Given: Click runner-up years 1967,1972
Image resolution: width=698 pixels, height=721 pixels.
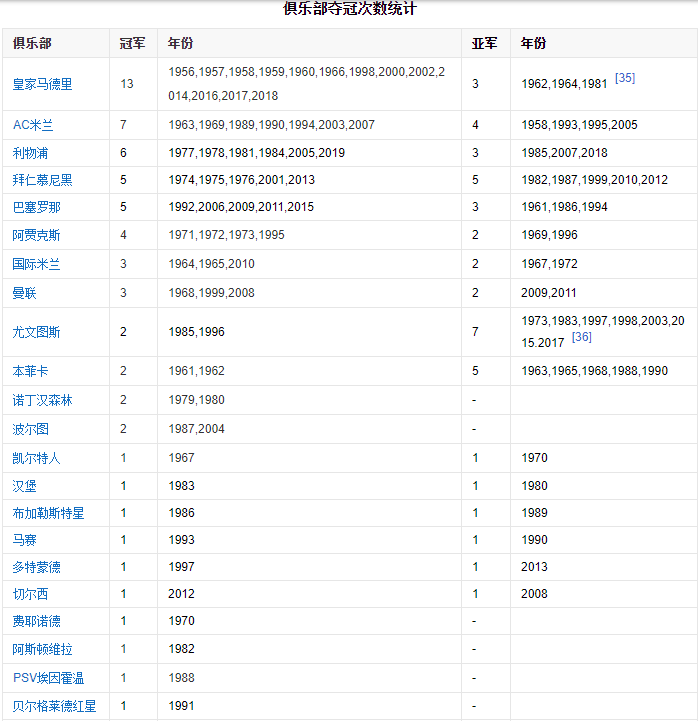Looking at the screenshot, I should point(549,264).
